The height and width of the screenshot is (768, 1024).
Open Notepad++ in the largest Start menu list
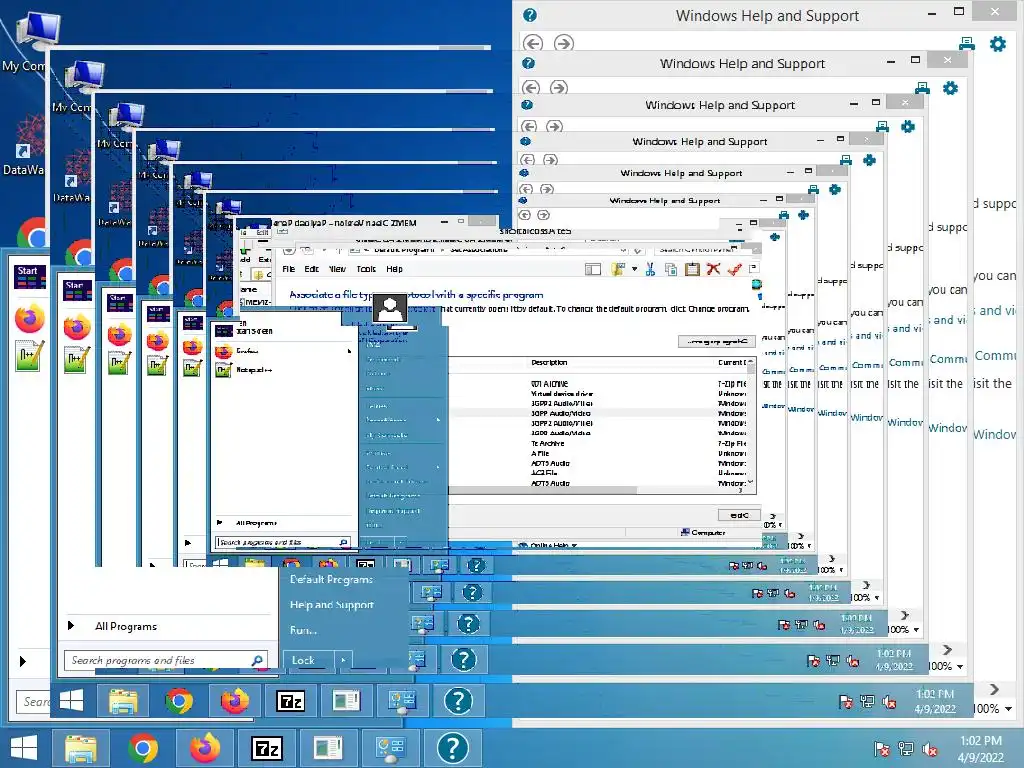[x=29, y=356]
